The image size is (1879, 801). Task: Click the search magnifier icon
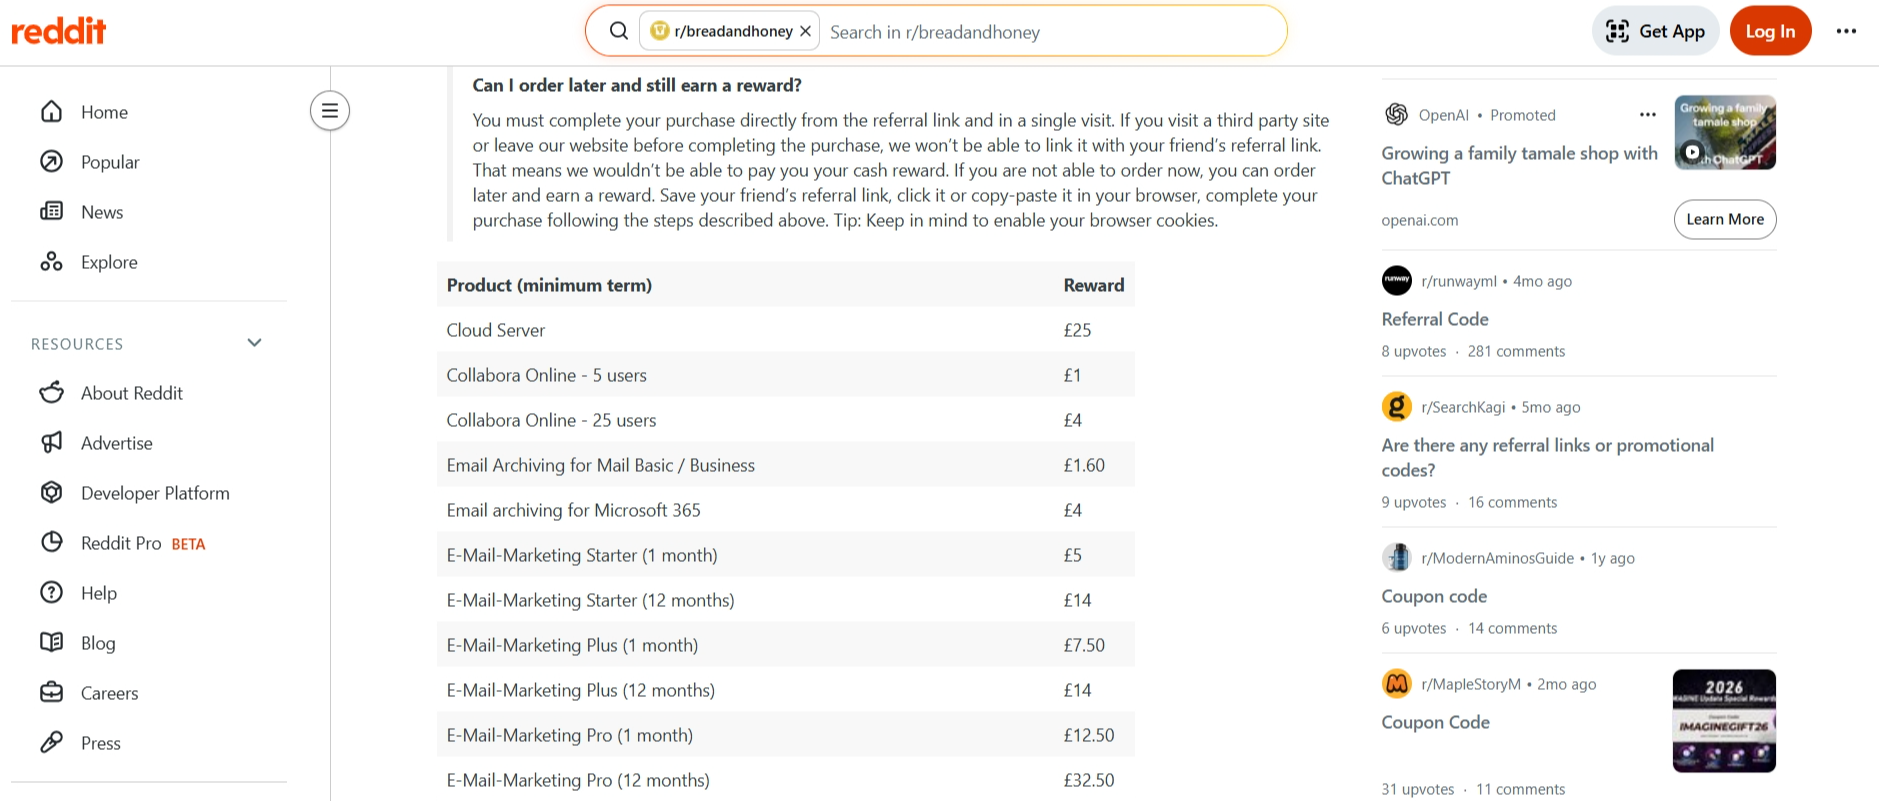click(x=619, y=31)
